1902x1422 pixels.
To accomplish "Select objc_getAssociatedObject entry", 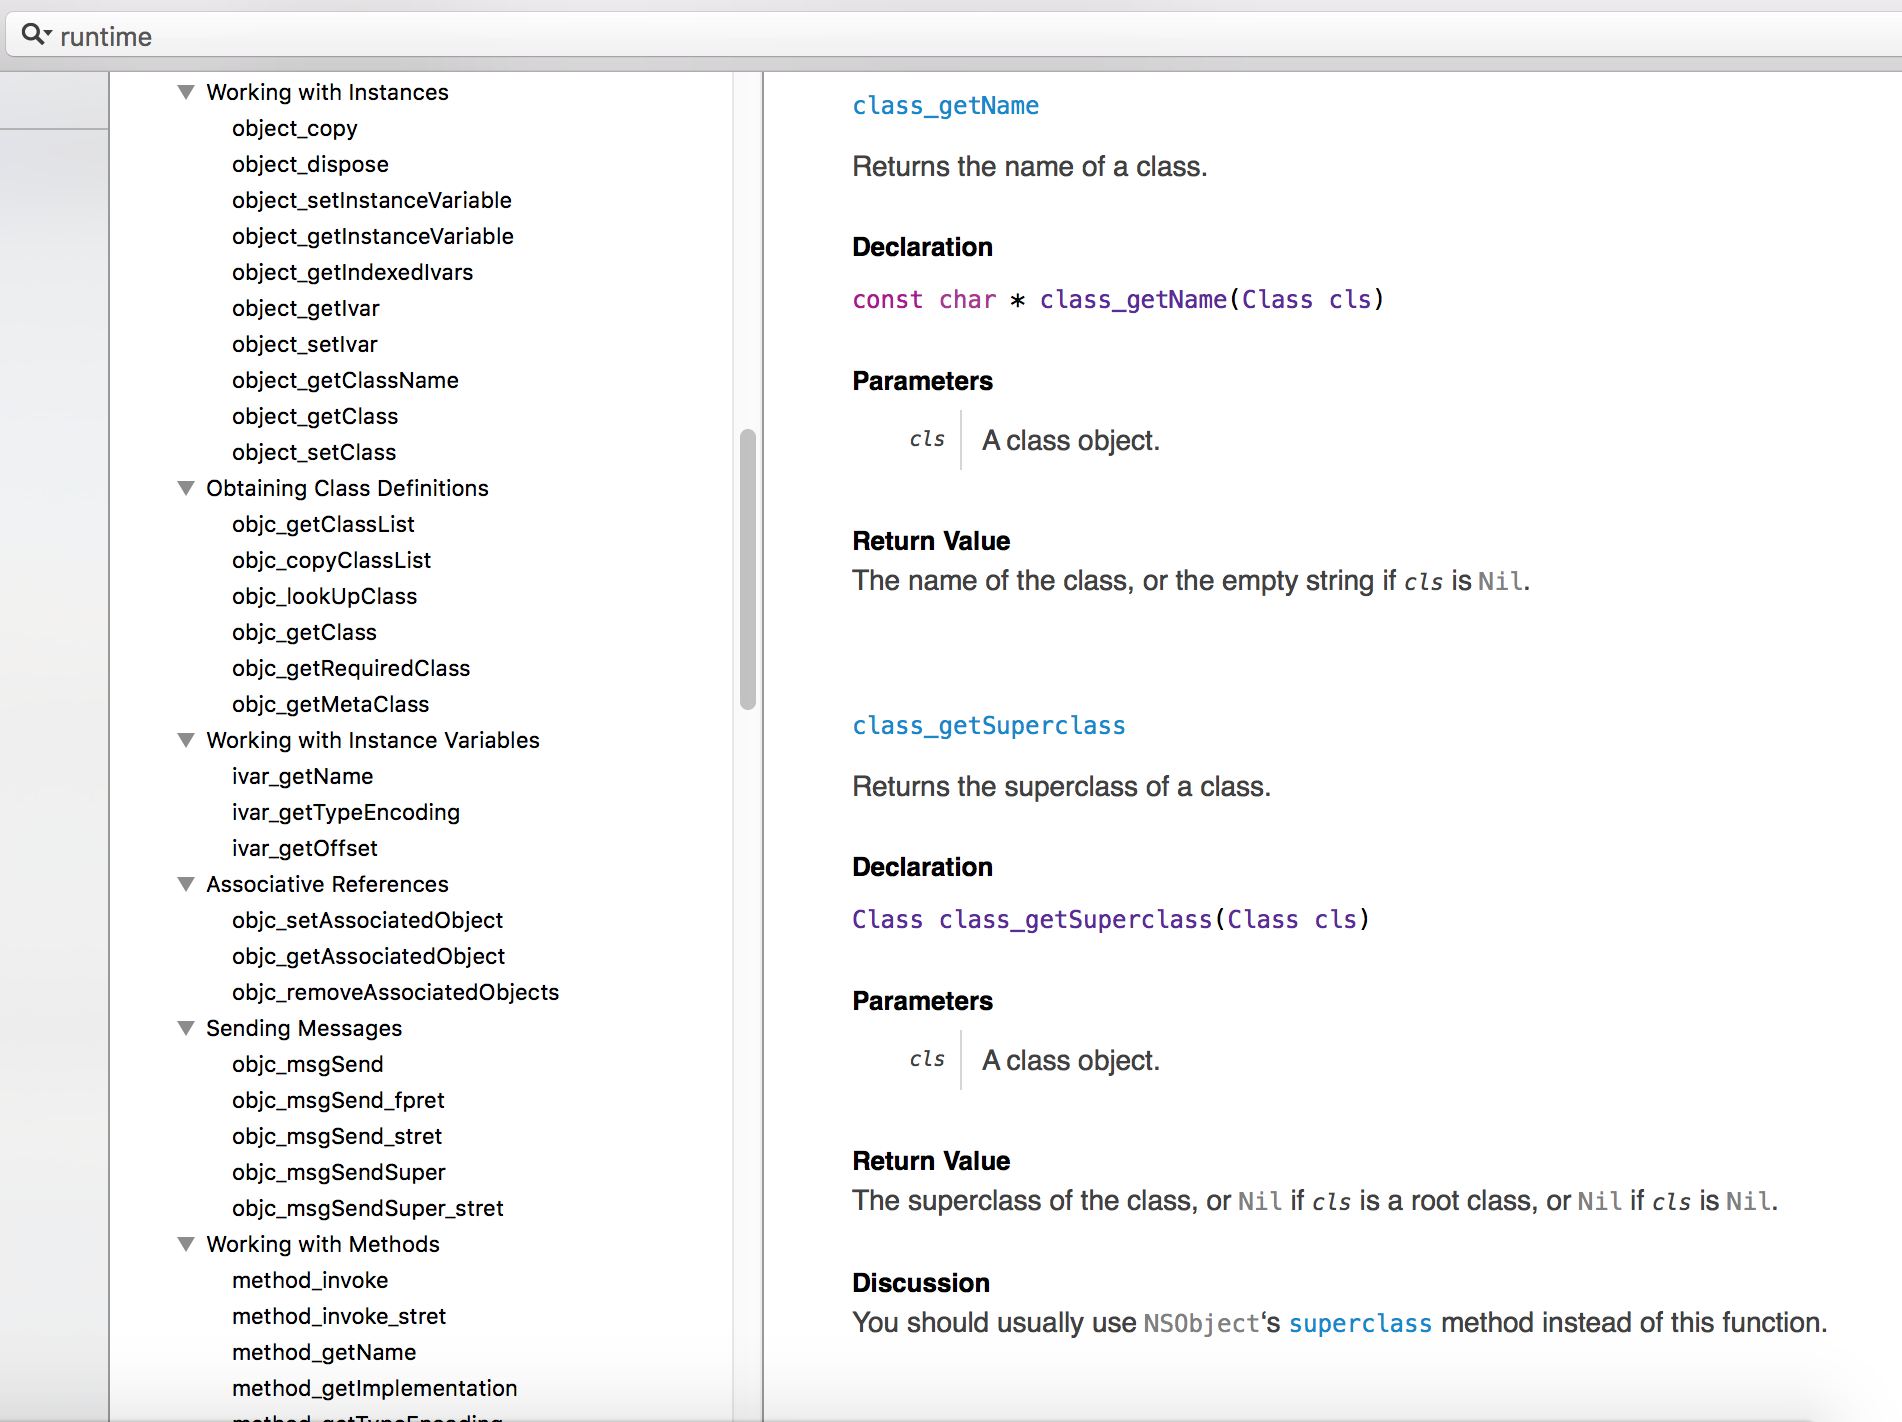I will [x=368, y=957].
